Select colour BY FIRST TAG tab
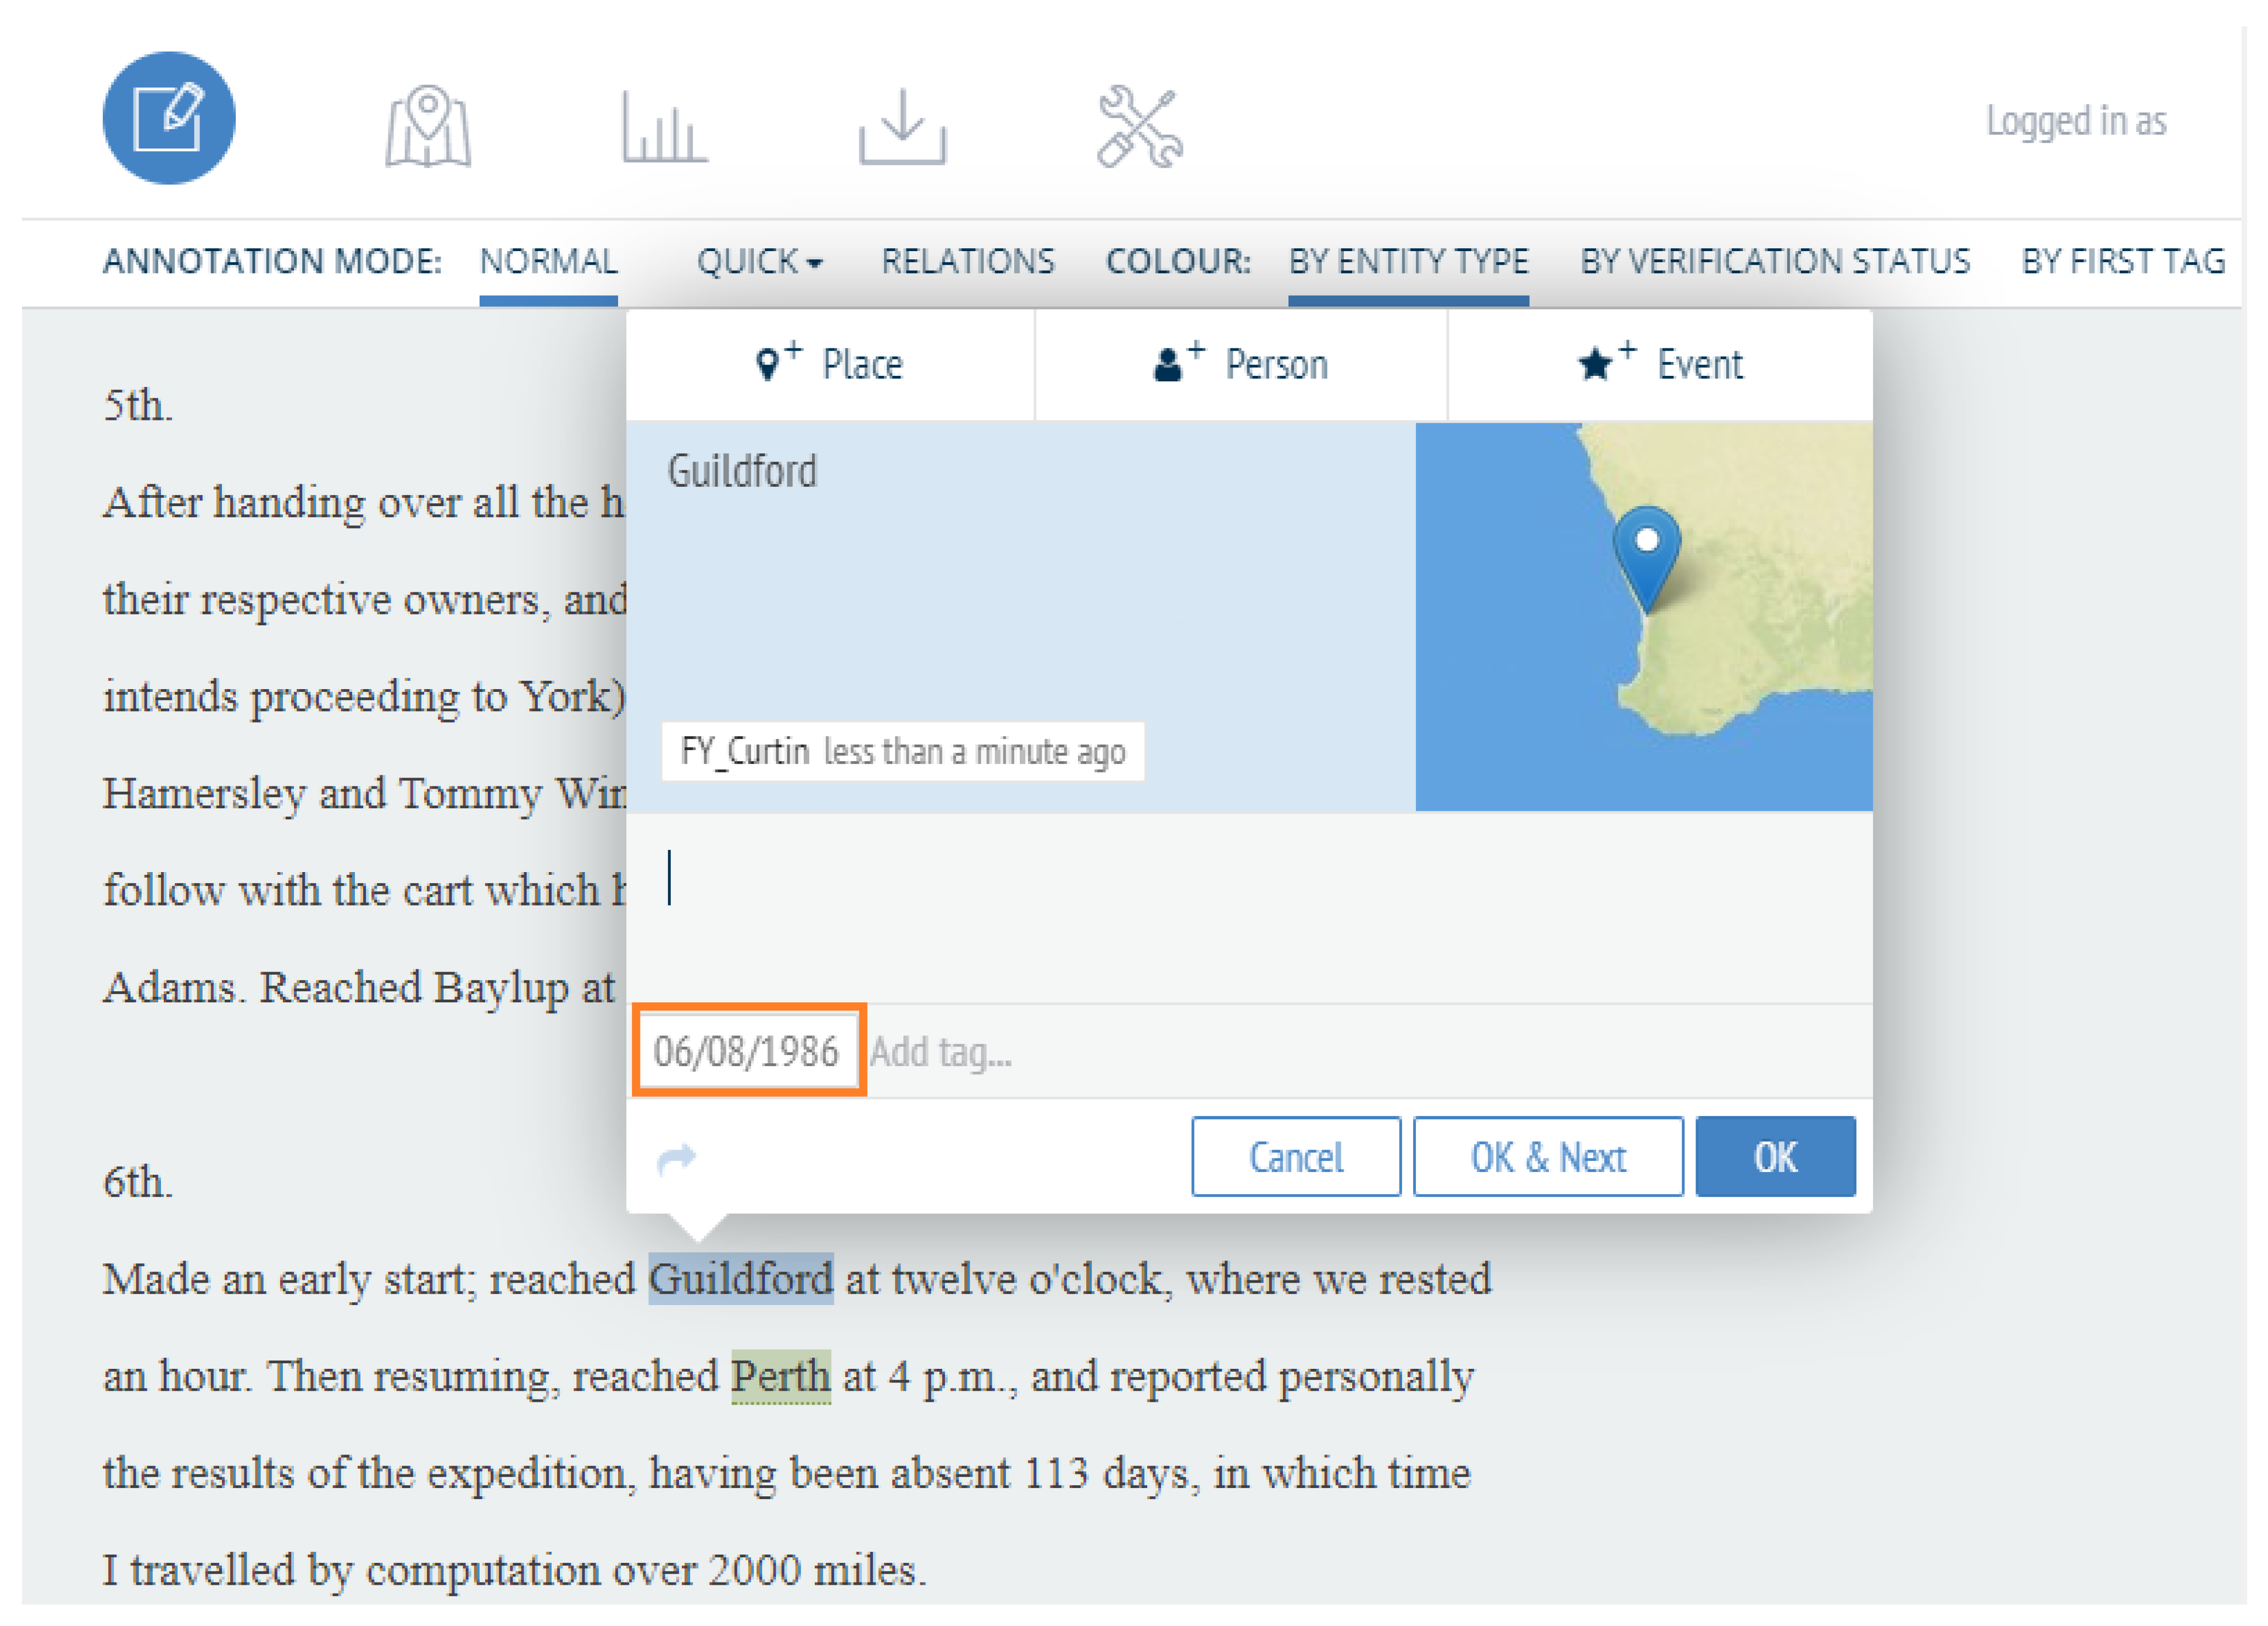This screenshot has width=2268, height=1626. coord(2123,261)
